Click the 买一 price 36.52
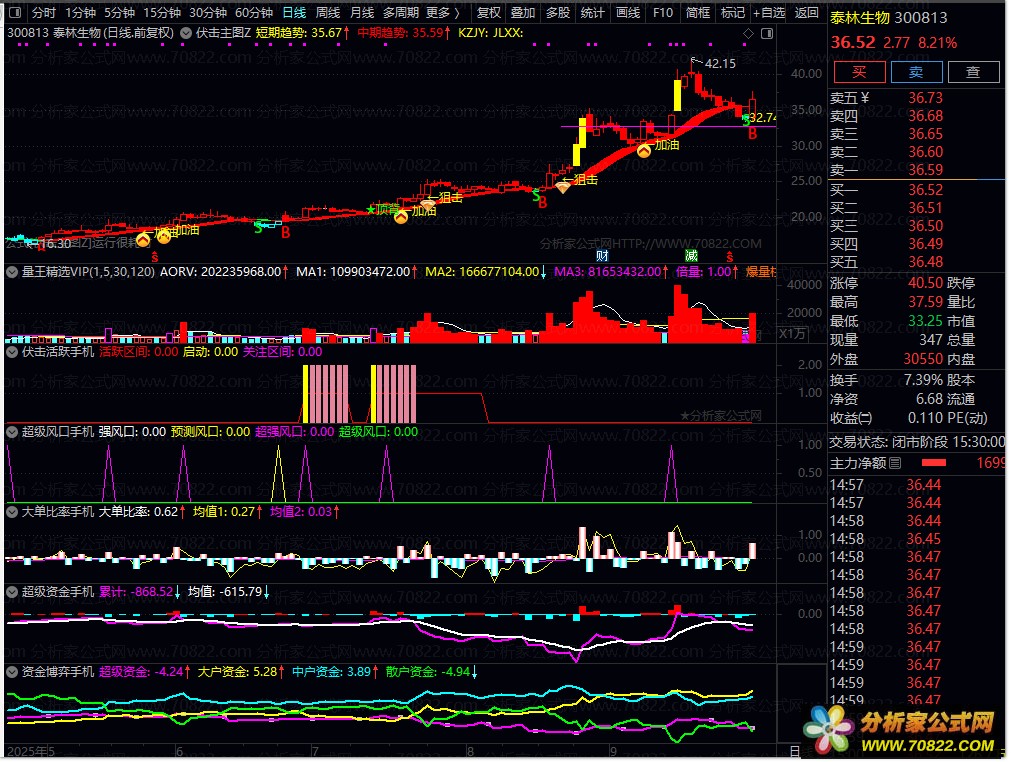Screen dimensions: 1011x762 (x=925, y=190)
